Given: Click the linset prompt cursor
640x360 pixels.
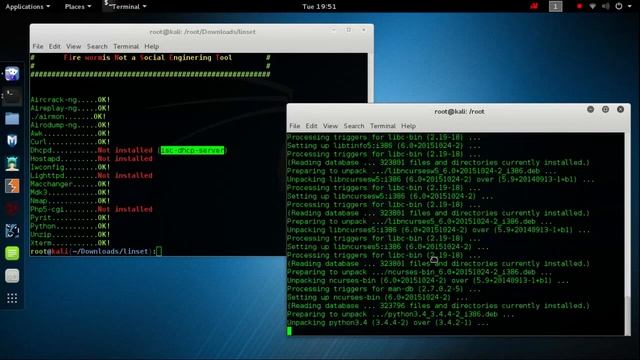Looking at the screenshot, I should pos(159,251).
